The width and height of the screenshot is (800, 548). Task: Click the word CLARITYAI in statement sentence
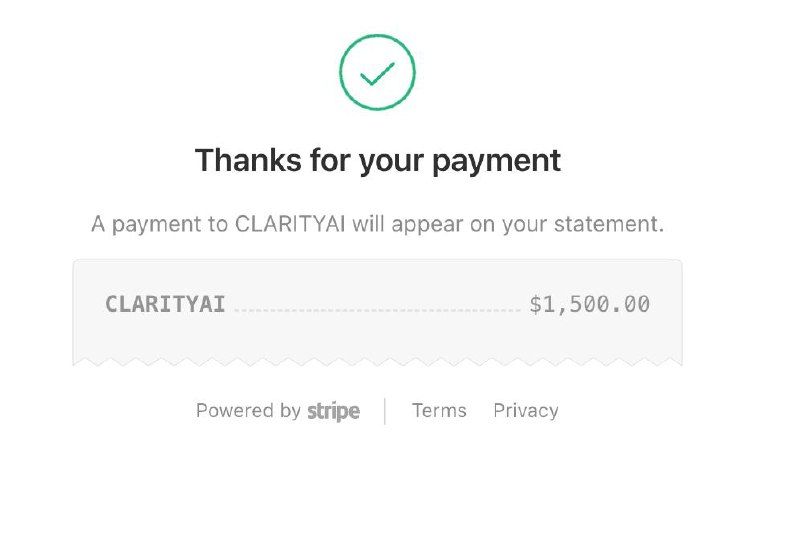[290, 224]
